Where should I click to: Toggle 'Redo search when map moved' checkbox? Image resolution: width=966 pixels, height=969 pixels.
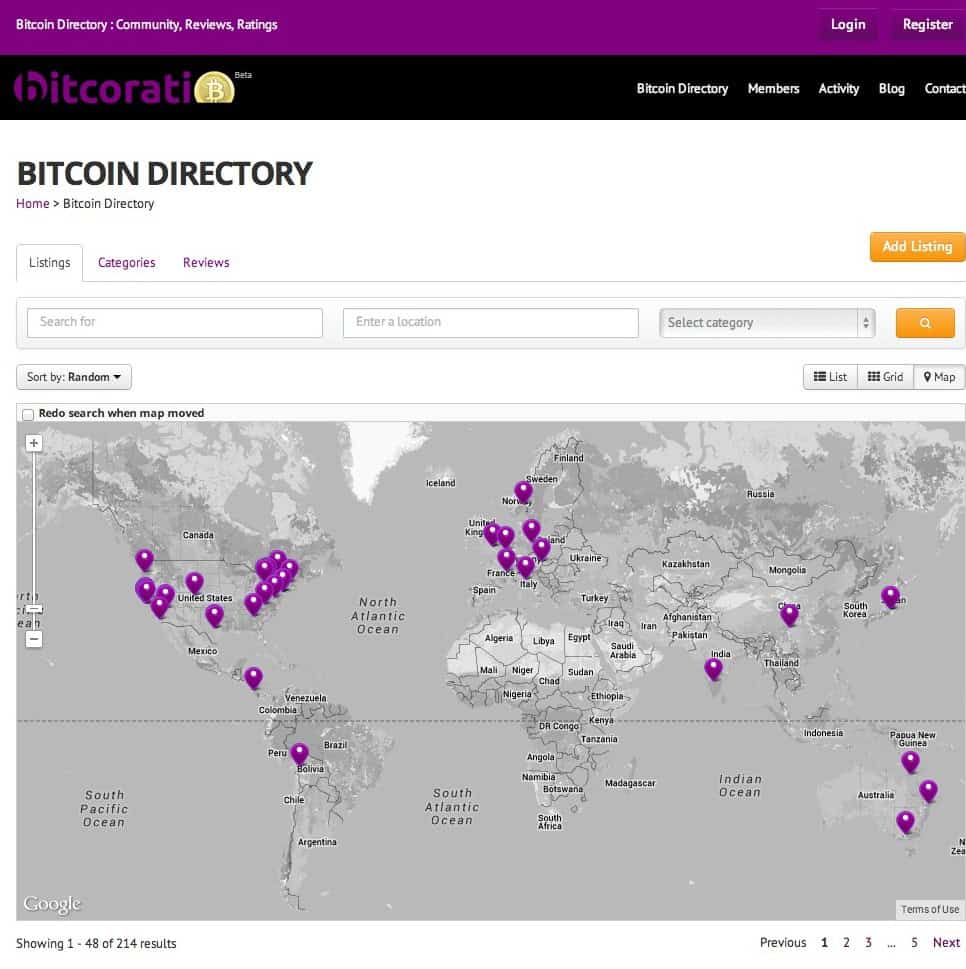(28, 414)
